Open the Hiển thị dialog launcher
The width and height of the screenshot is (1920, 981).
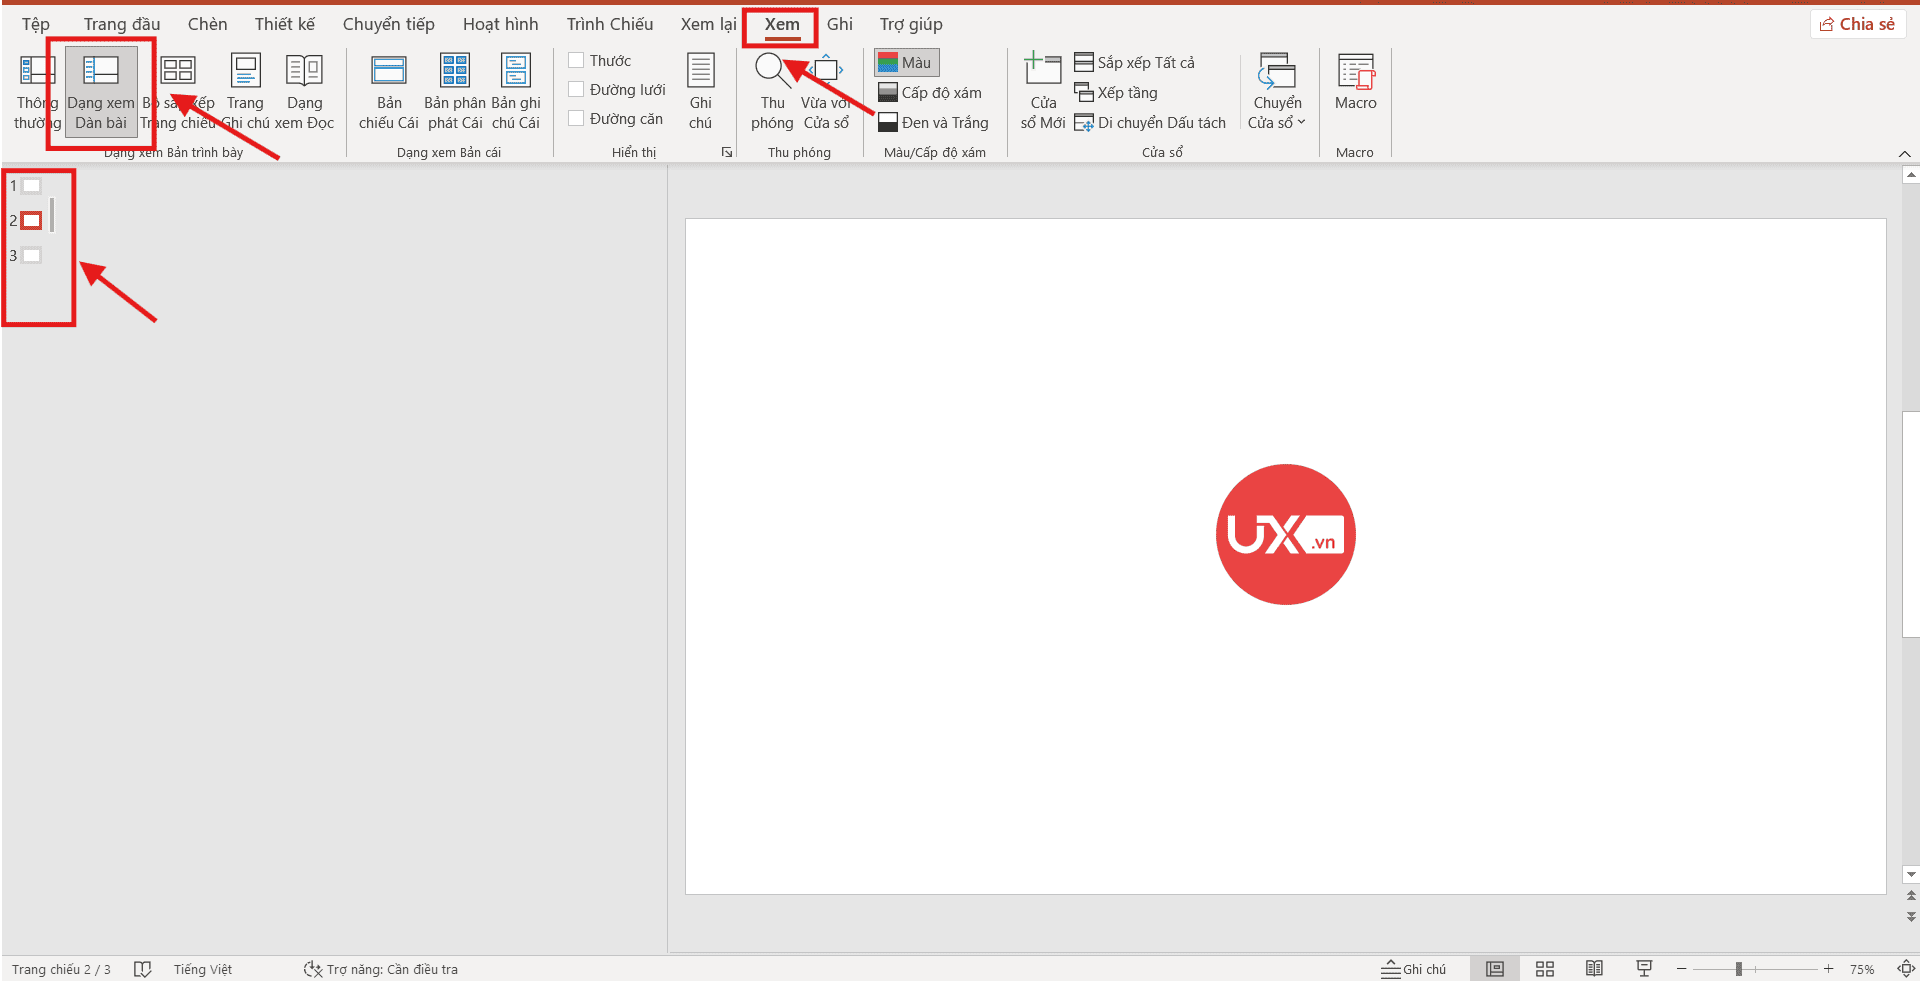click(727, 152)
